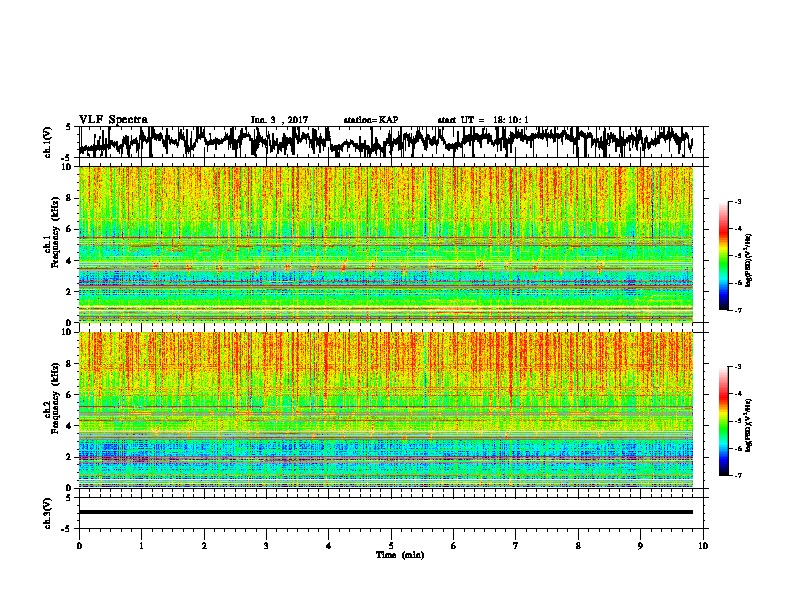Click the "4" tick on the time axis
The height and width of the screenshot is (612, 792).
point(329,546)
